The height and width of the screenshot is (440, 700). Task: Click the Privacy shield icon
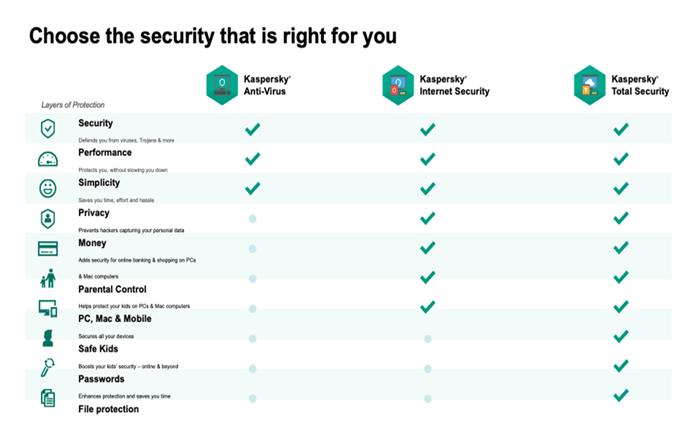(48, 219)
